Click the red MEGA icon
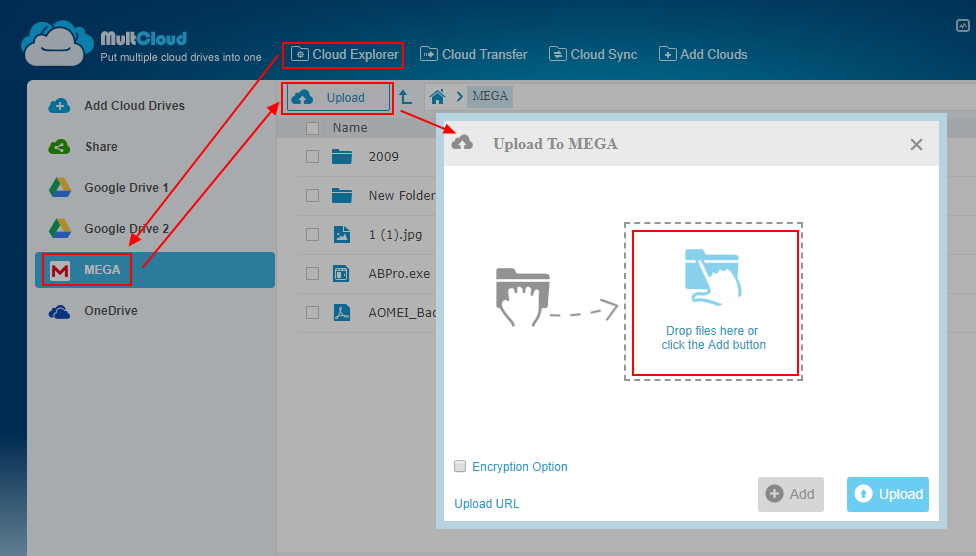 pos(60,270)
